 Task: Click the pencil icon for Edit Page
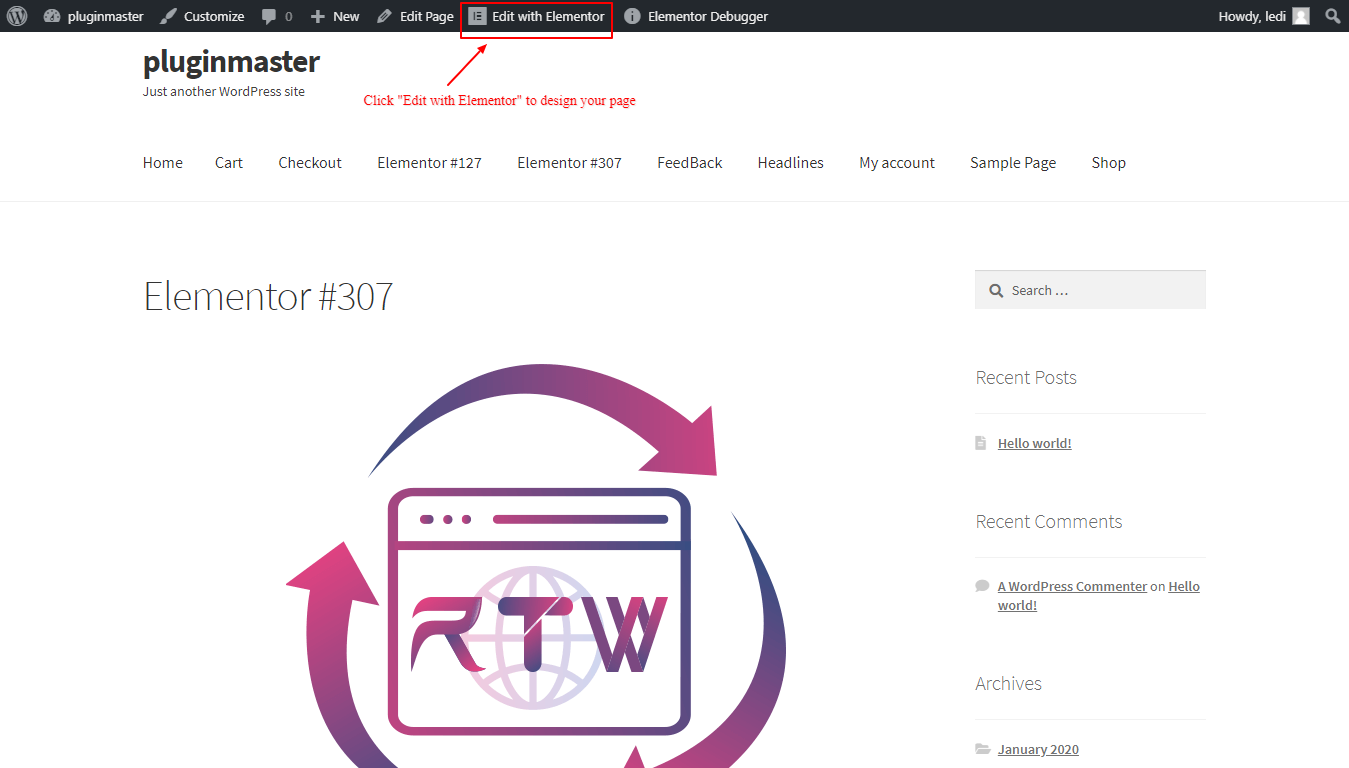point(384,17)
